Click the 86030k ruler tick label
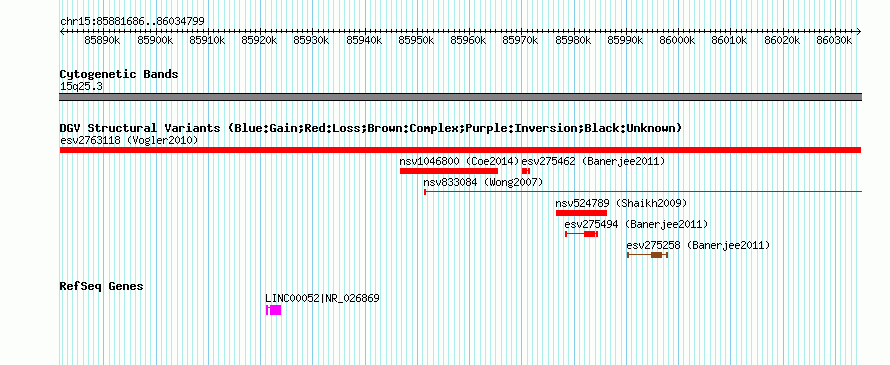The width and height of the screenshot is (890, 365). click(x=834, y=40)
